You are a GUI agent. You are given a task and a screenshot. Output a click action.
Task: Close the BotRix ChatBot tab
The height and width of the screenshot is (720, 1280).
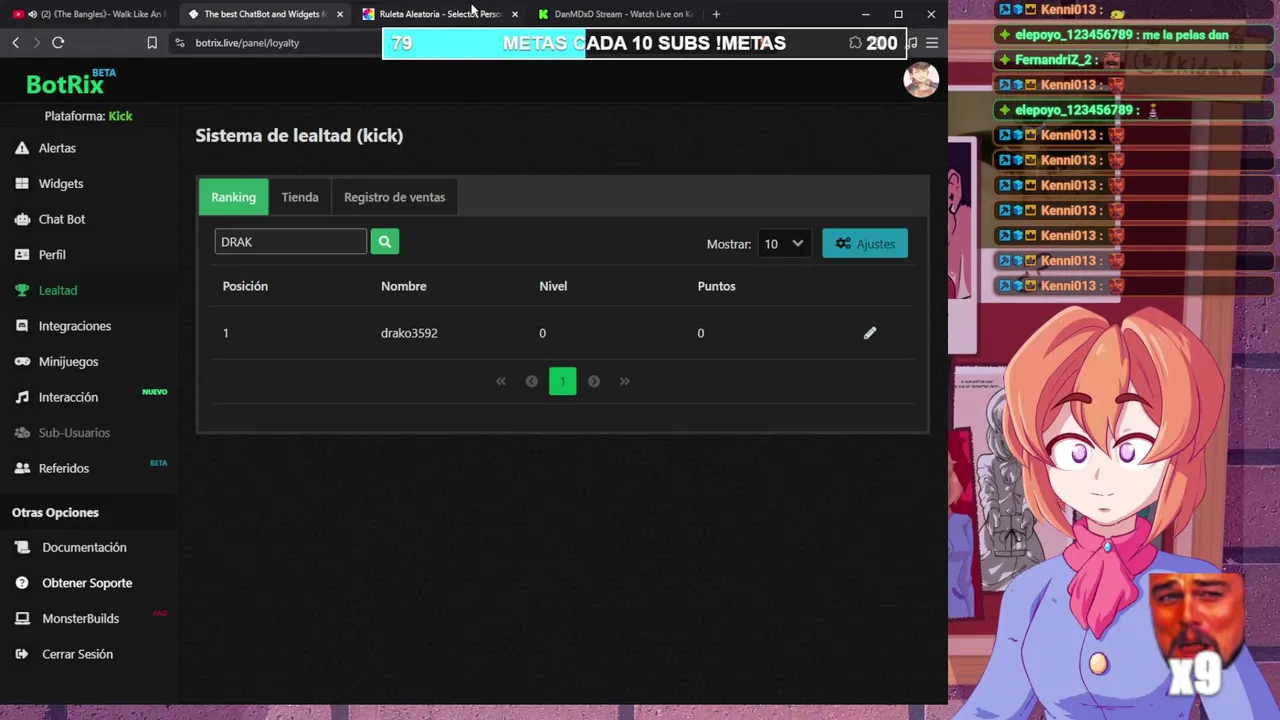pyautogui.click(x=340, y=14)
